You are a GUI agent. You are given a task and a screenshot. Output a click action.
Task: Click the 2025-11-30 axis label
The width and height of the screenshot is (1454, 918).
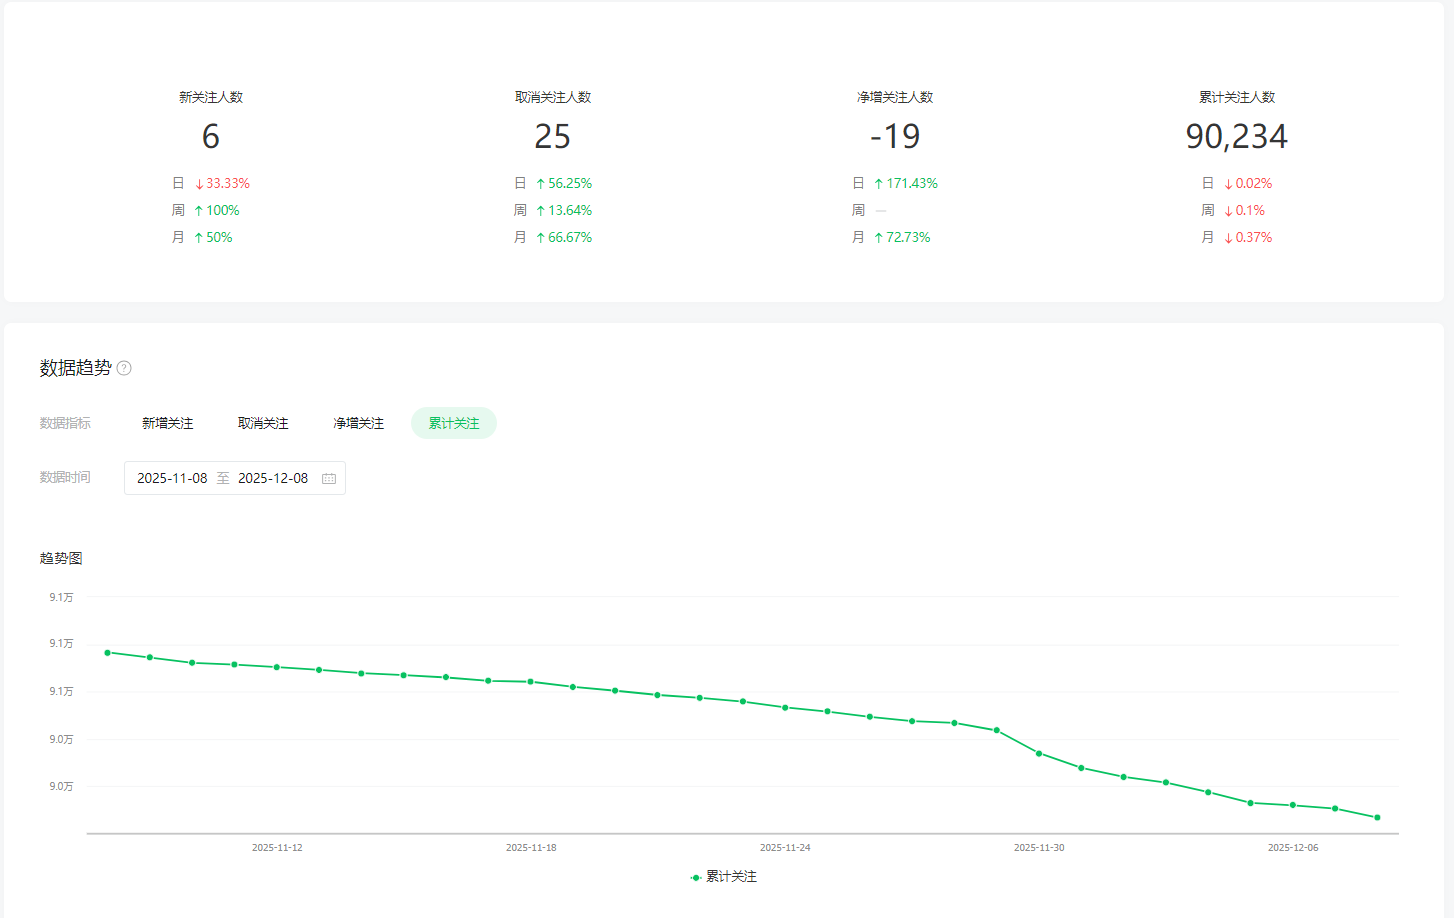point(1039,847)
